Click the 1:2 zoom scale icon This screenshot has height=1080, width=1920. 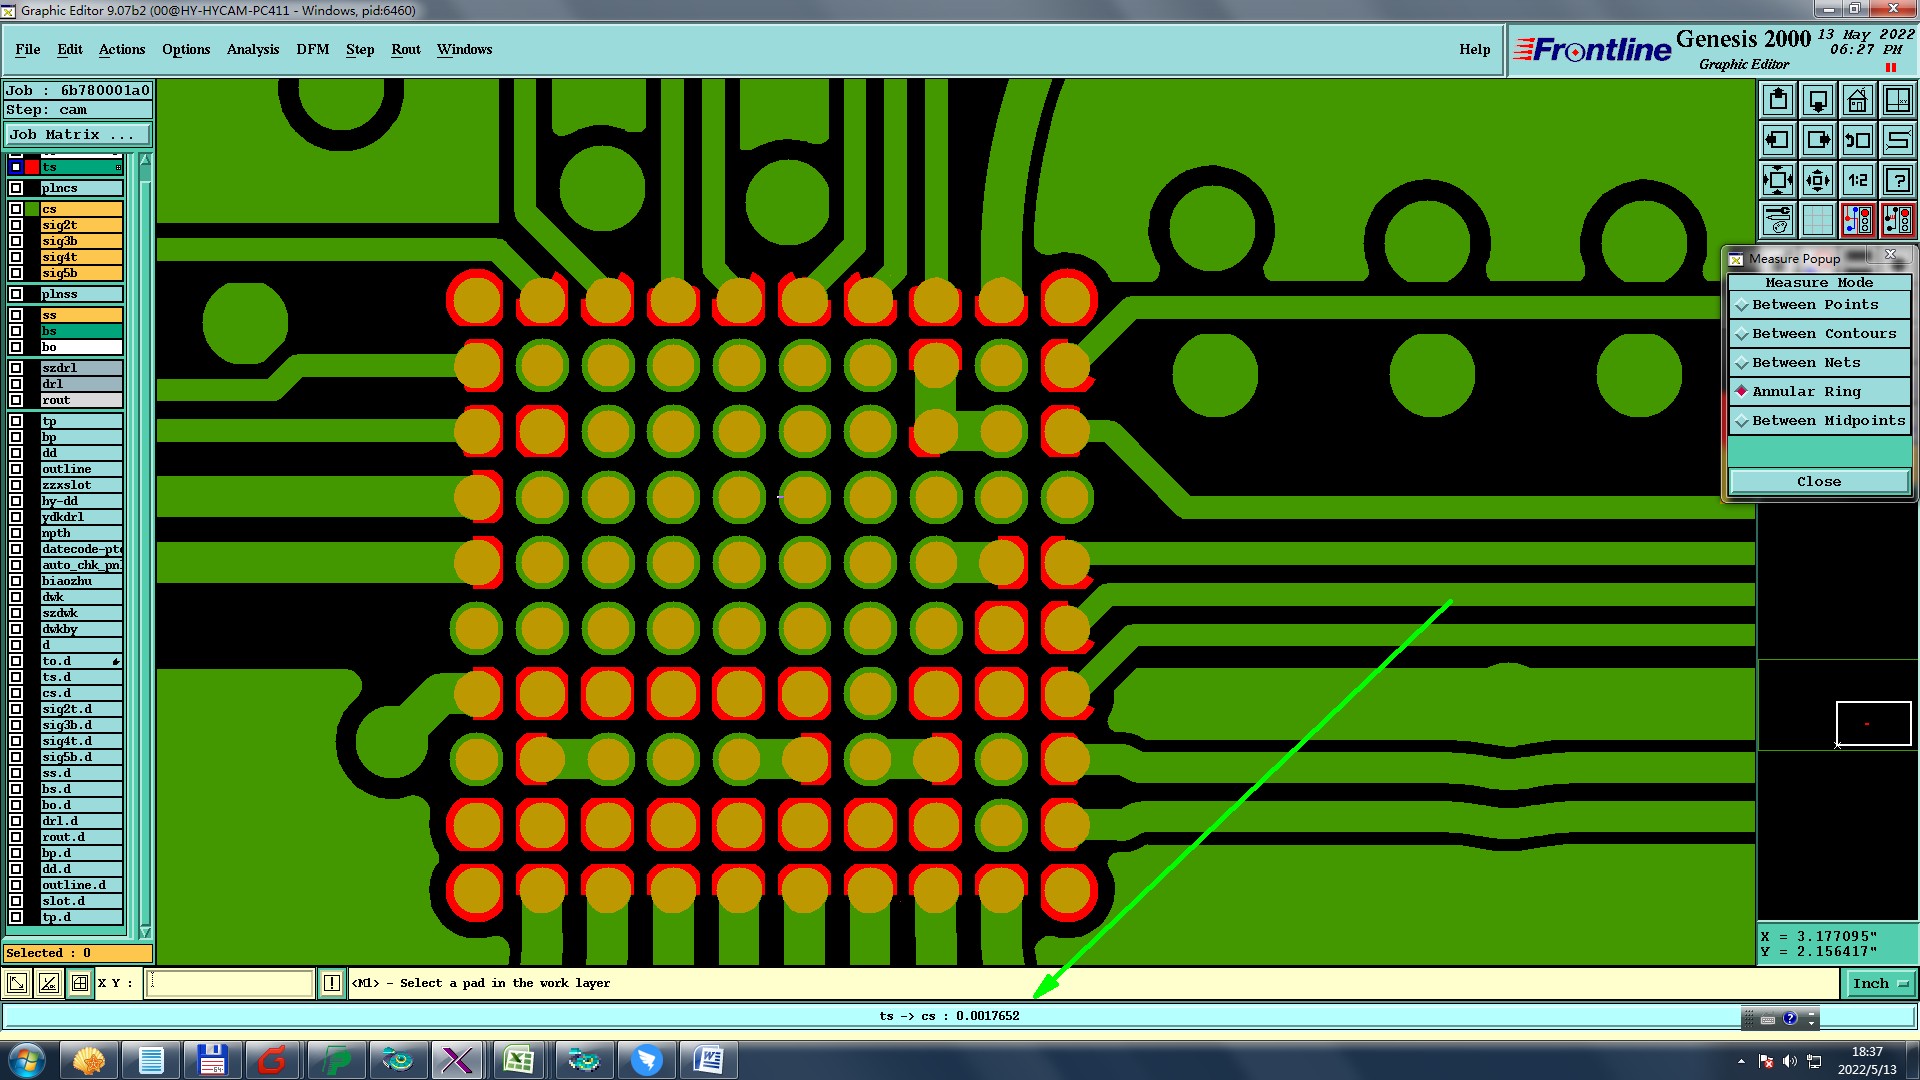(1857, 180)
